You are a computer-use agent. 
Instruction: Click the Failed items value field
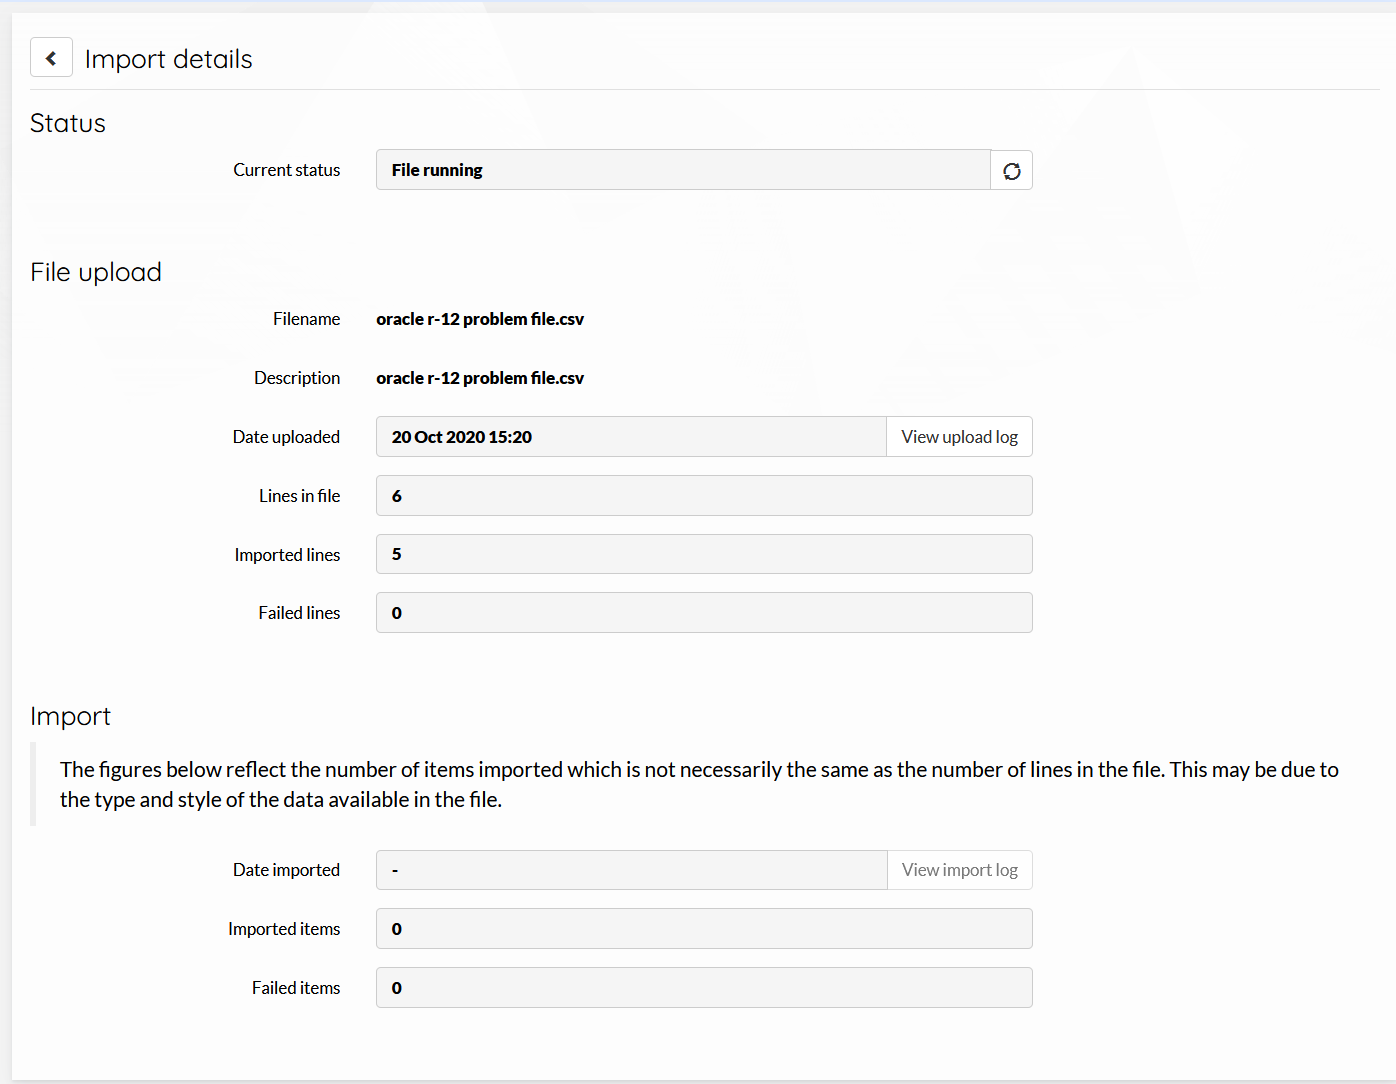click(x=704, y=988)
